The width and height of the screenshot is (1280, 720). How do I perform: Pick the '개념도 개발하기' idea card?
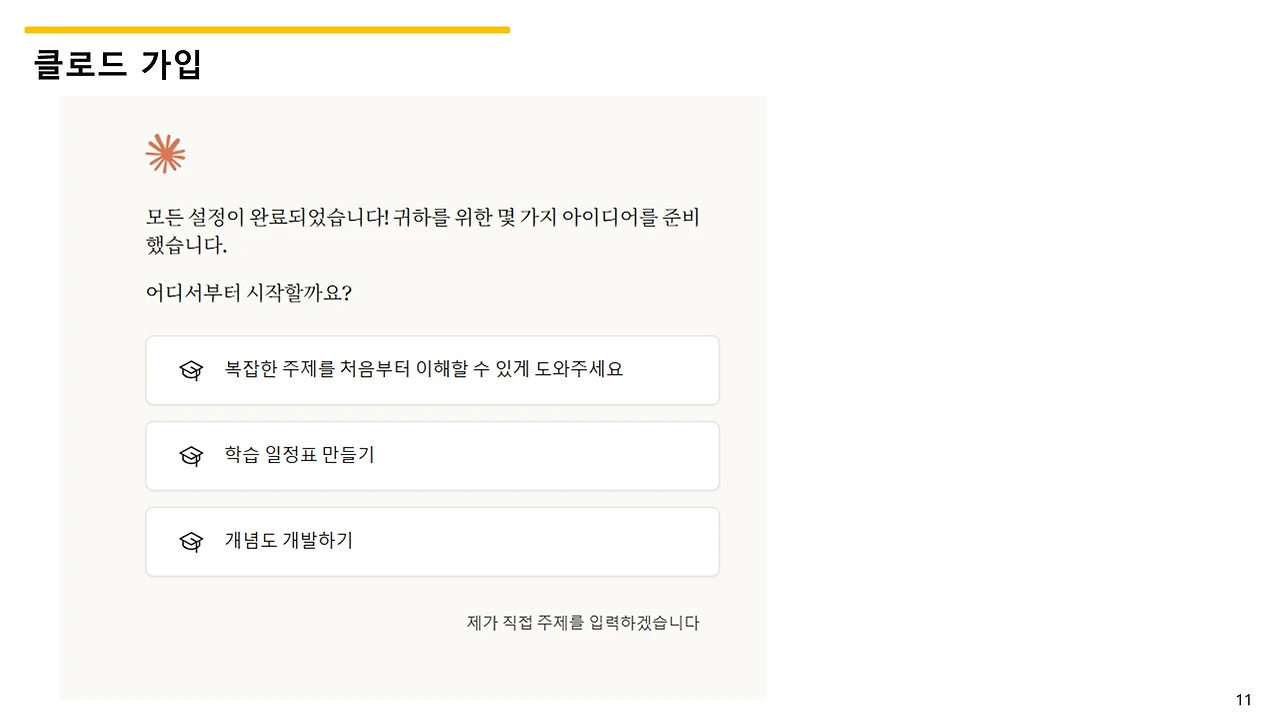pos(432,541)
